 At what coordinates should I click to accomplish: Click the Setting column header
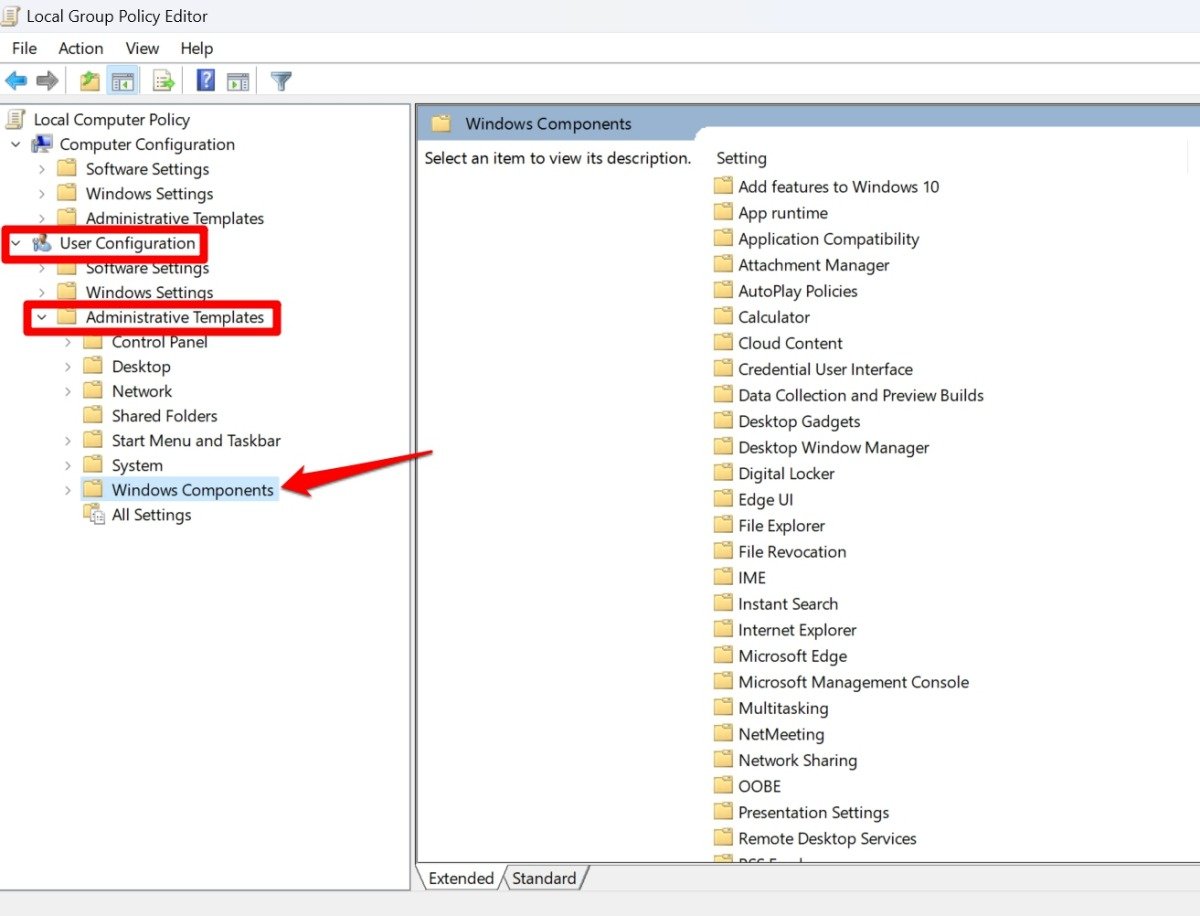pyautogui.click(x=741, y=158)
